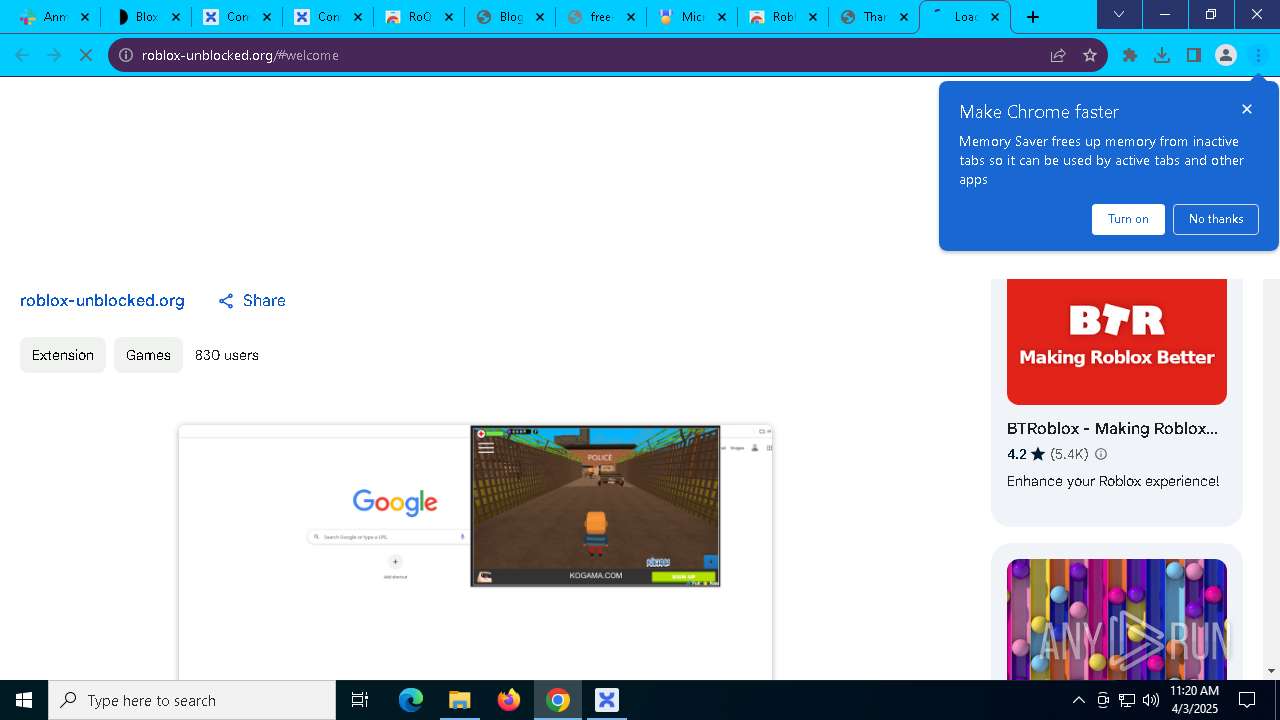Open the clock showing 11:20 AM
Viewport: 1280px width, 720px height.
(1194, 700)
